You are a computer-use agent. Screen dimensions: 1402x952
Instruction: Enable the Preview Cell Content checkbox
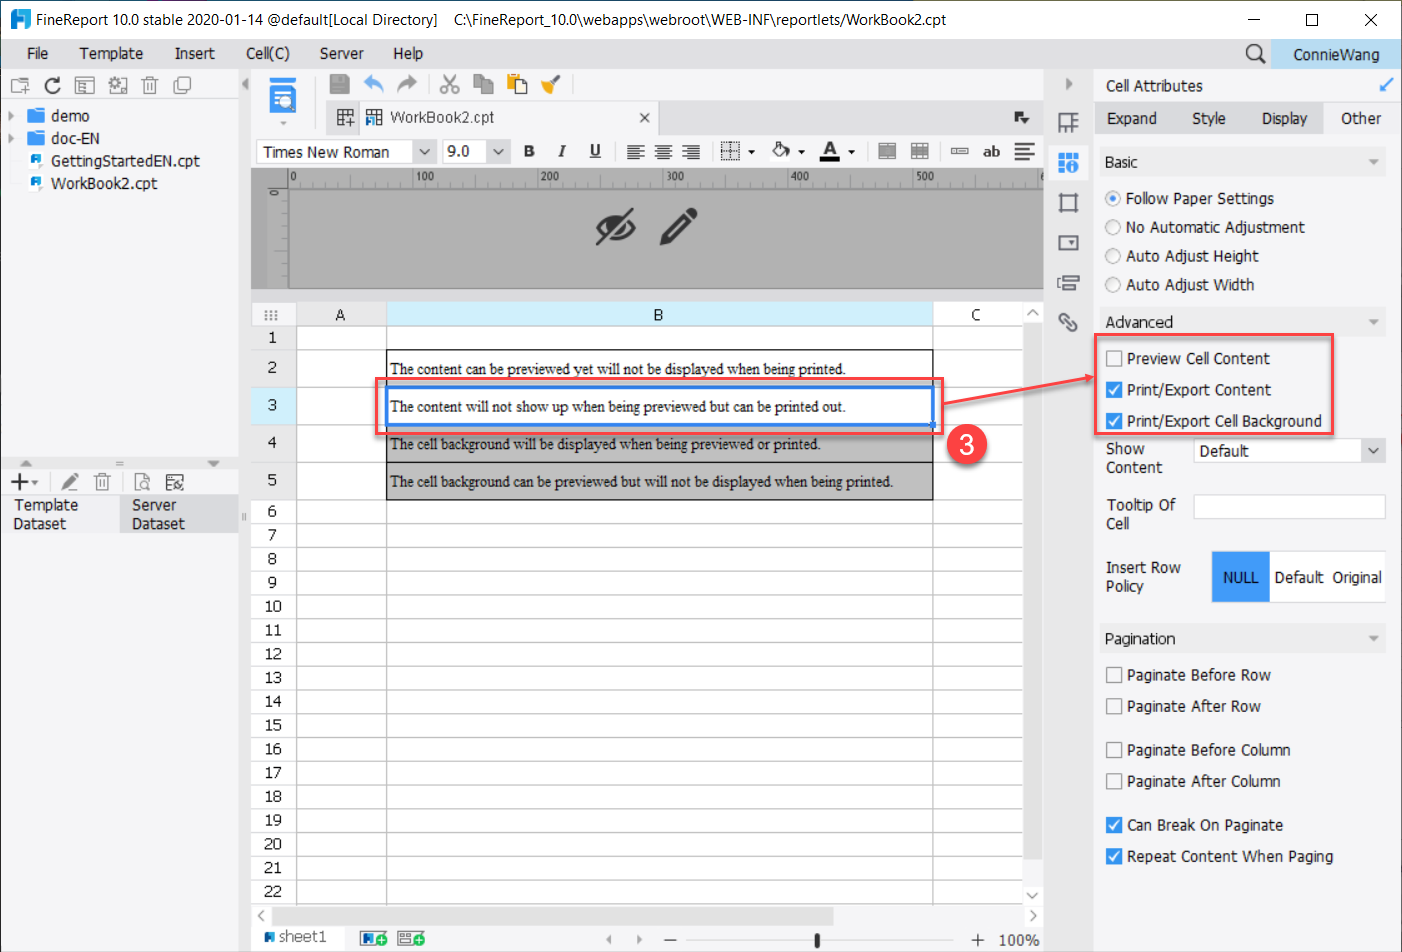tap(1114, 358)
